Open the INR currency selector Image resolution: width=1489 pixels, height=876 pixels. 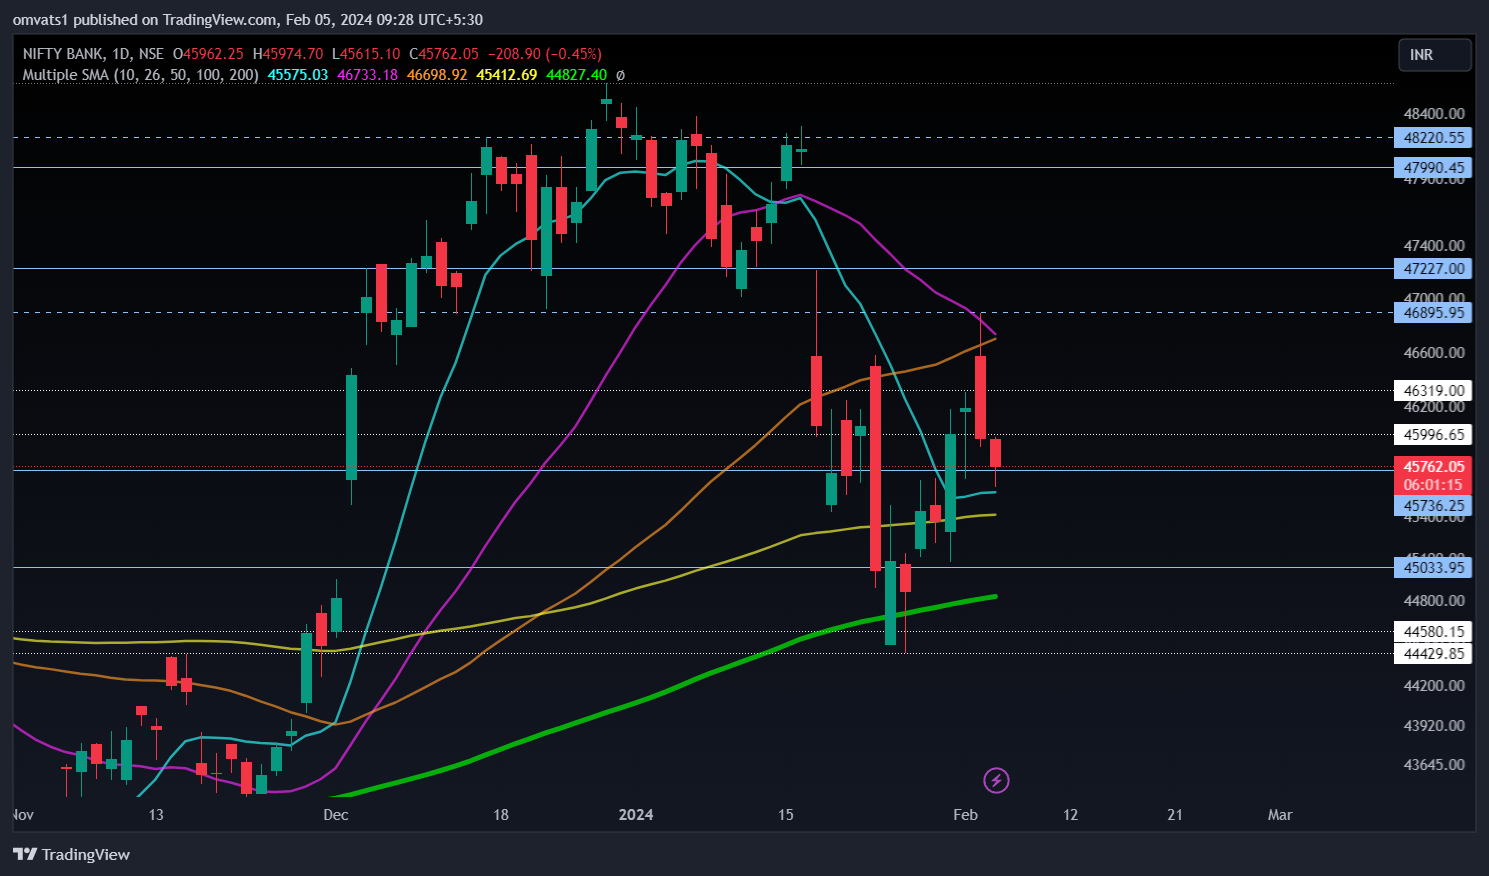[1435, 55]
